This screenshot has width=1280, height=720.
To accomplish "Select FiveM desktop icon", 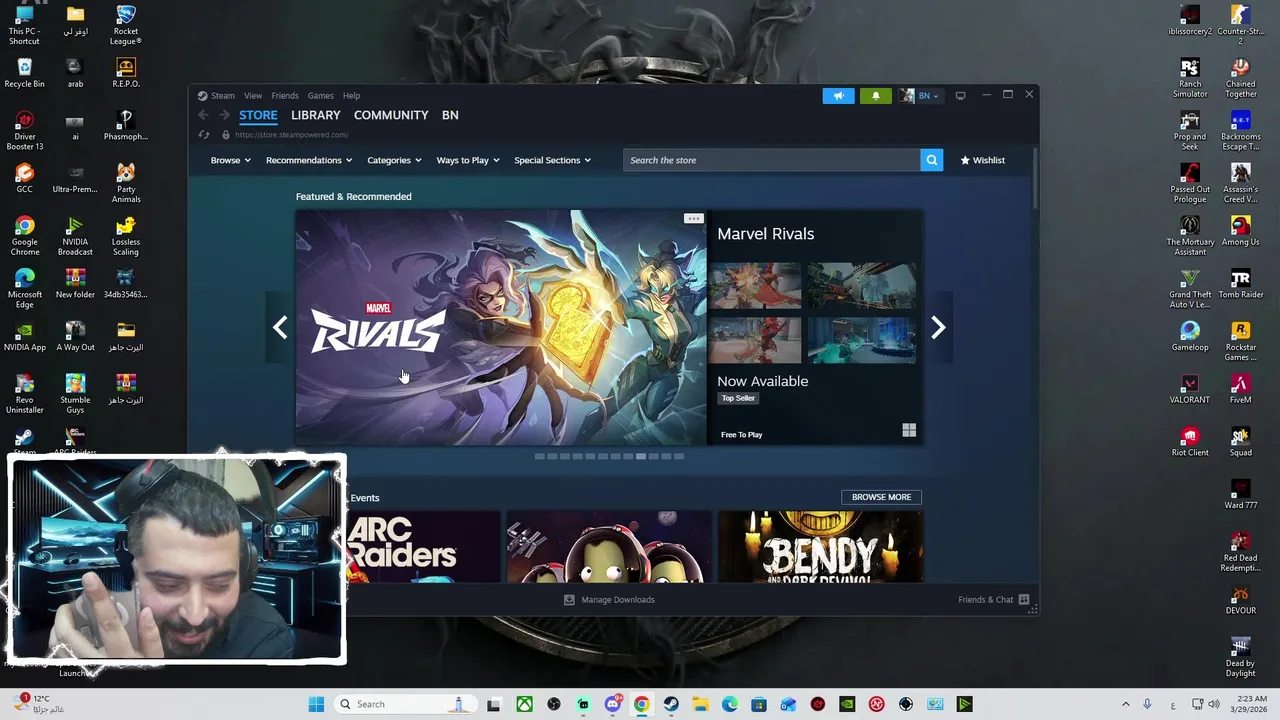I will [1240, 389].
